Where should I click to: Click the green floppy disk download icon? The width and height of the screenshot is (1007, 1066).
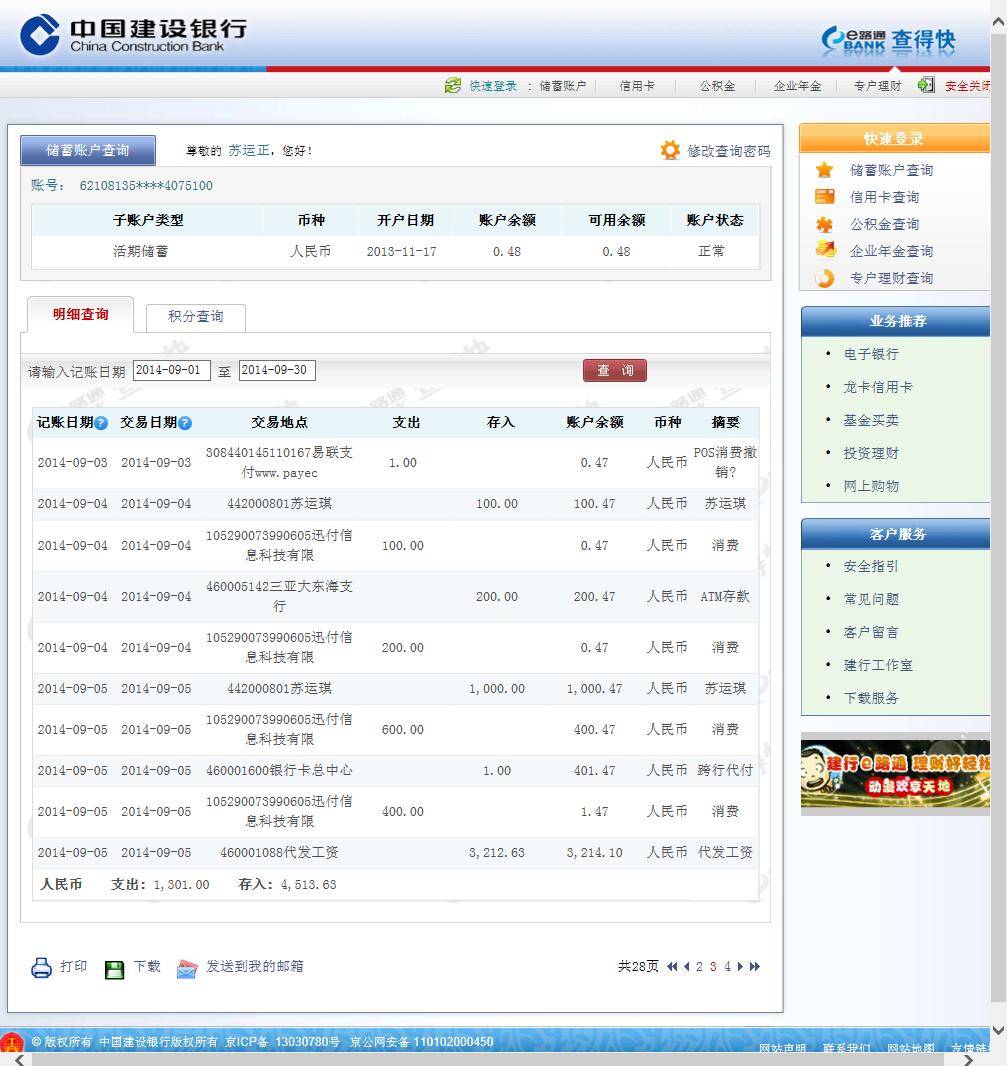tap(114, 969)
